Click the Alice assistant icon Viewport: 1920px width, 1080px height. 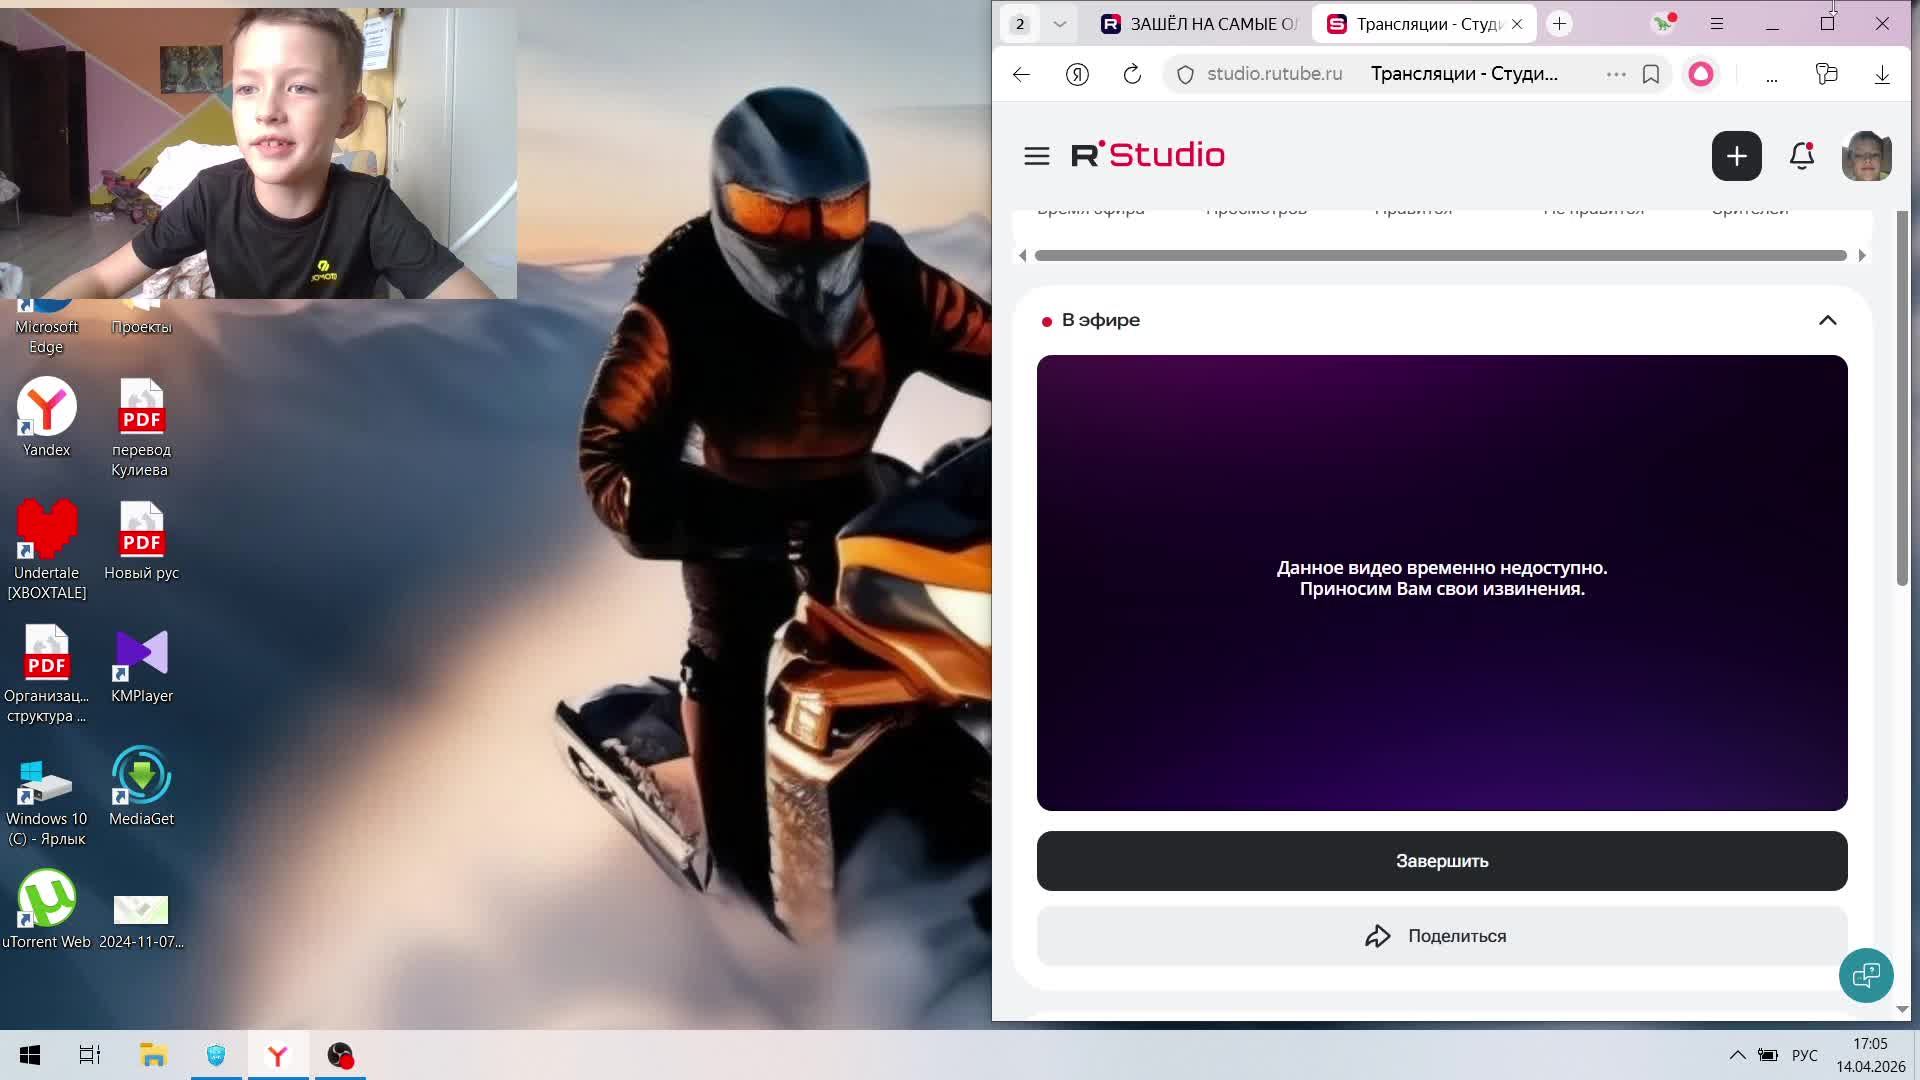tap(1700, 74)
